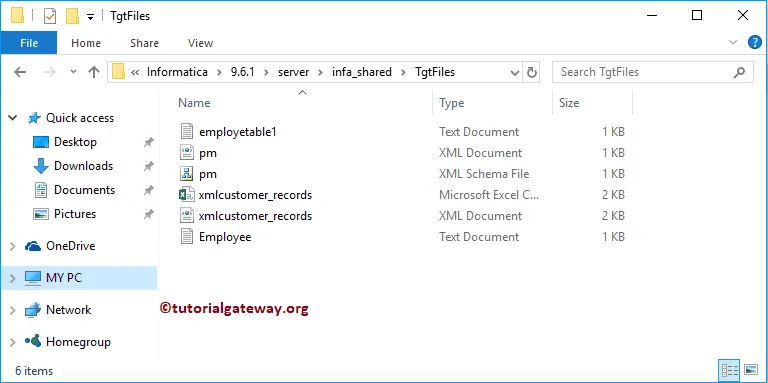Open the File menu tab
The image size is (768, 383).
[x=29, y=43]
